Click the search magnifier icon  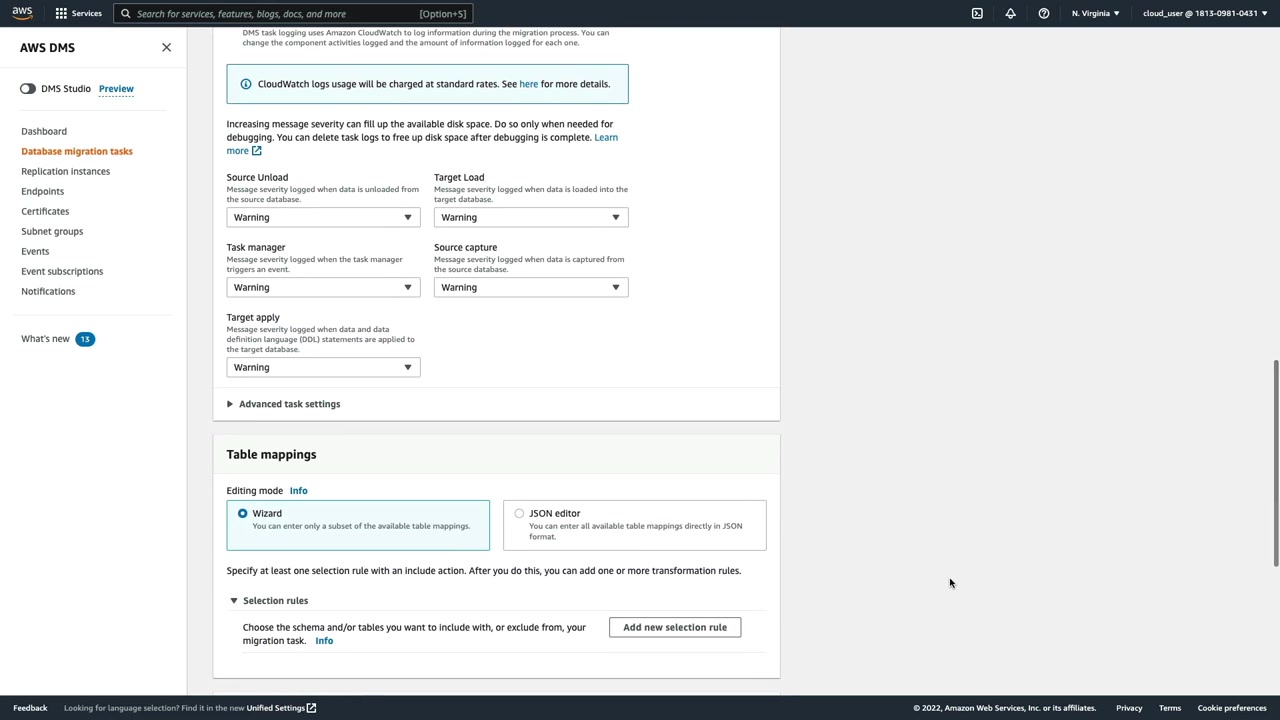(126, 14)
